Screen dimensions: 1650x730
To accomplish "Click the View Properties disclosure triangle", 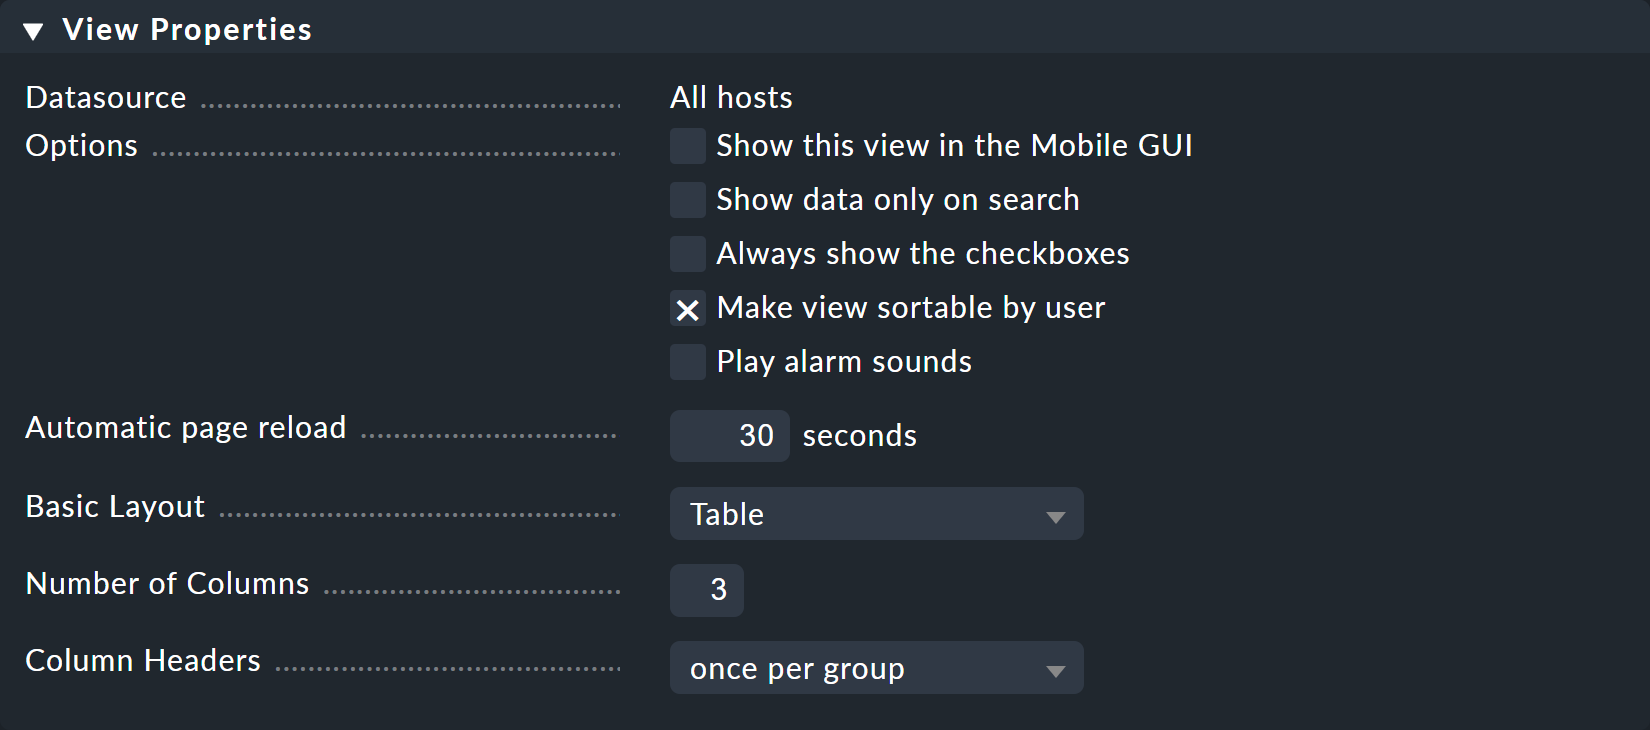I will [33, 29].
